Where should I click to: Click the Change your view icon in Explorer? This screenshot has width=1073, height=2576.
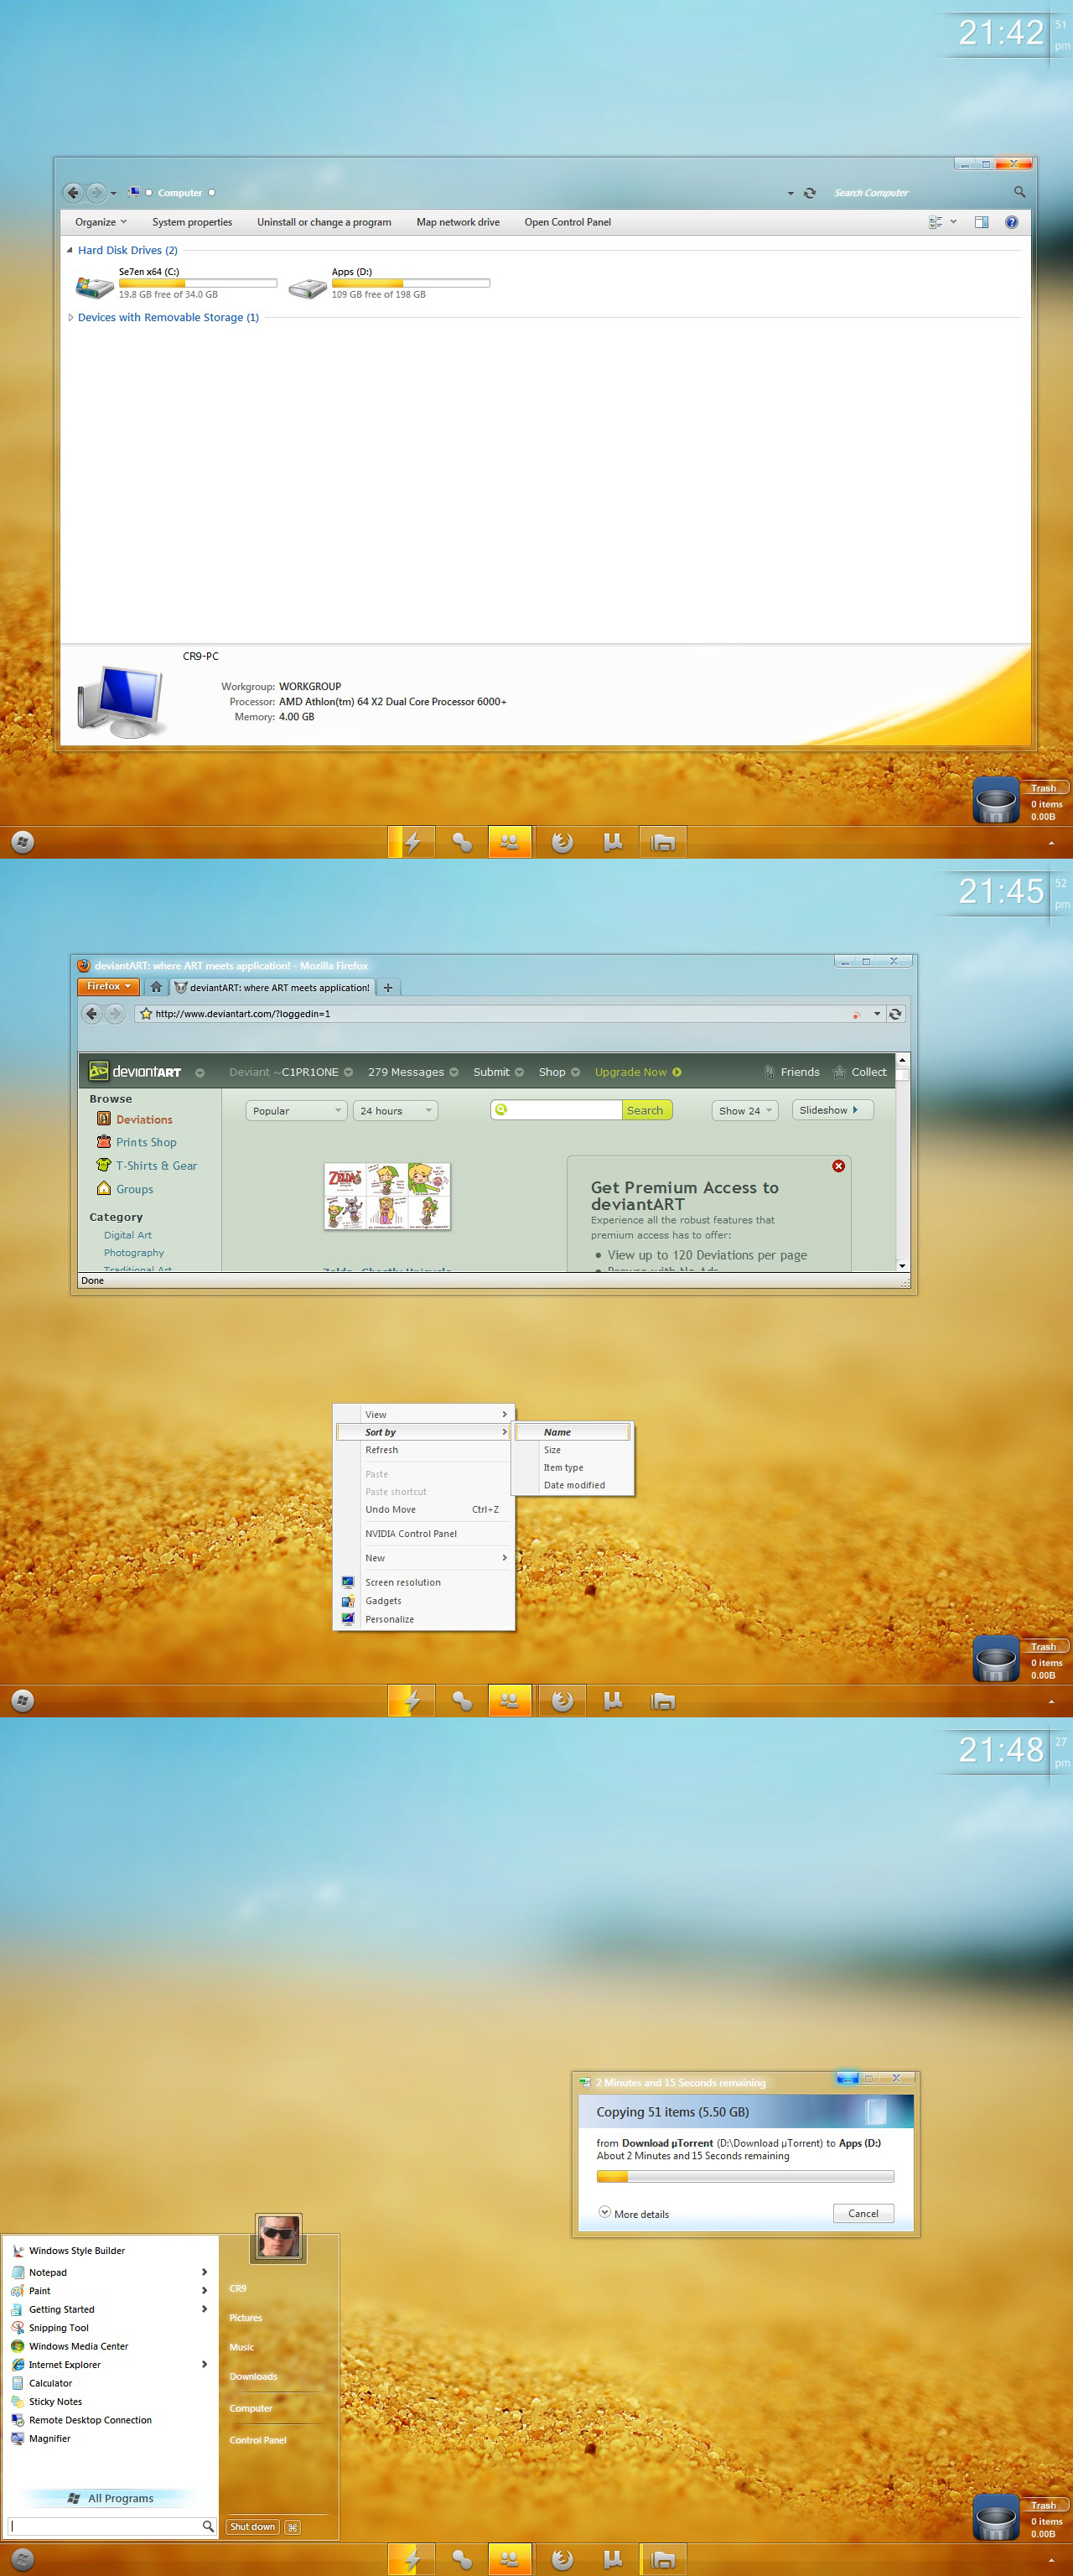click(935, 222)
